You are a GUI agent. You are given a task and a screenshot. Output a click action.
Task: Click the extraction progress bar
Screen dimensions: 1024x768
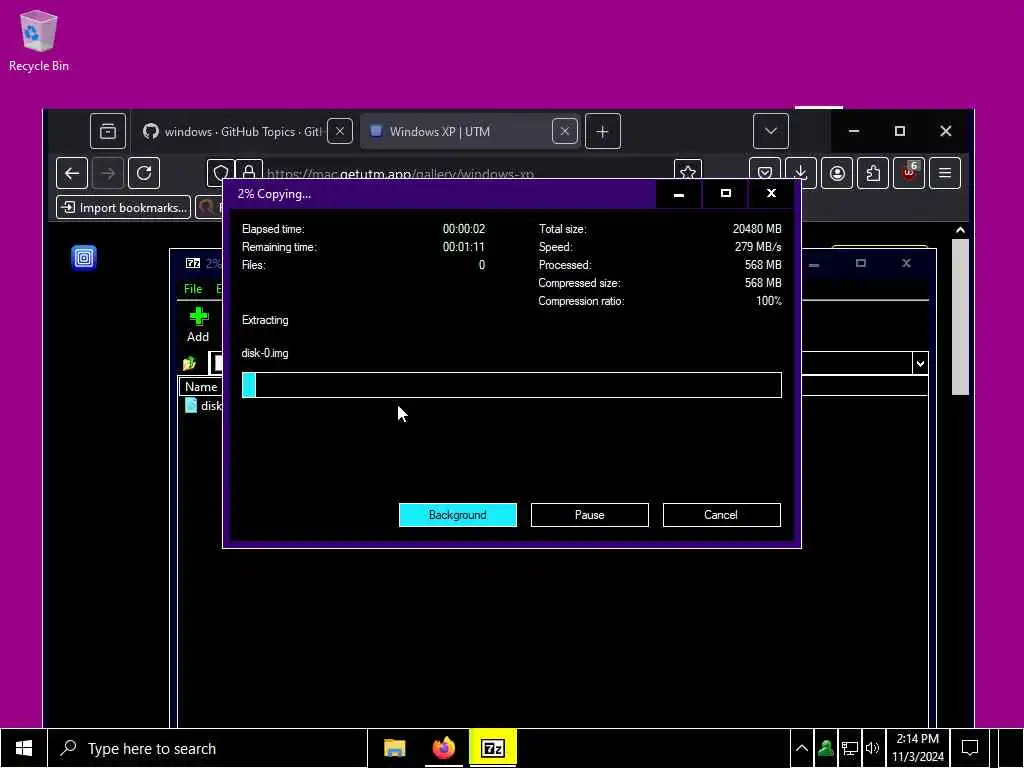pos(511,385)
